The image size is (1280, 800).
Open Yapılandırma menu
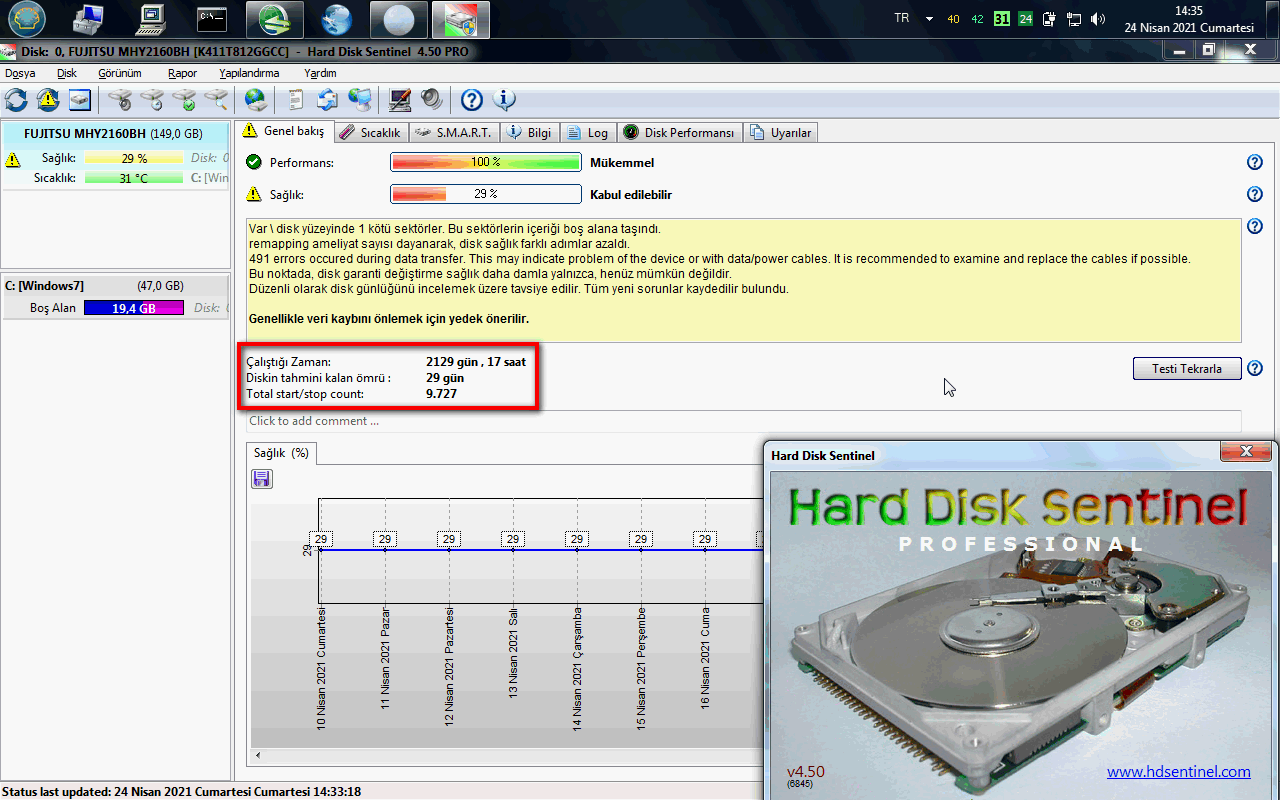[249, 73]
